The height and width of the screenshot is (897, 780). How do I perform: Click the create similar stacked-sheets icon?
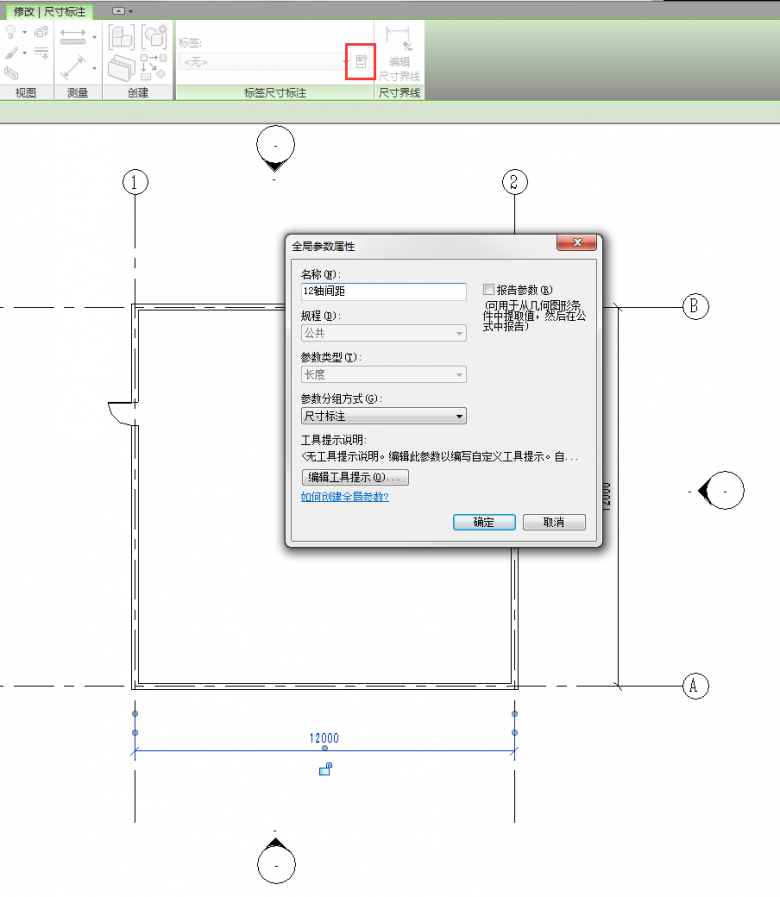121,68
